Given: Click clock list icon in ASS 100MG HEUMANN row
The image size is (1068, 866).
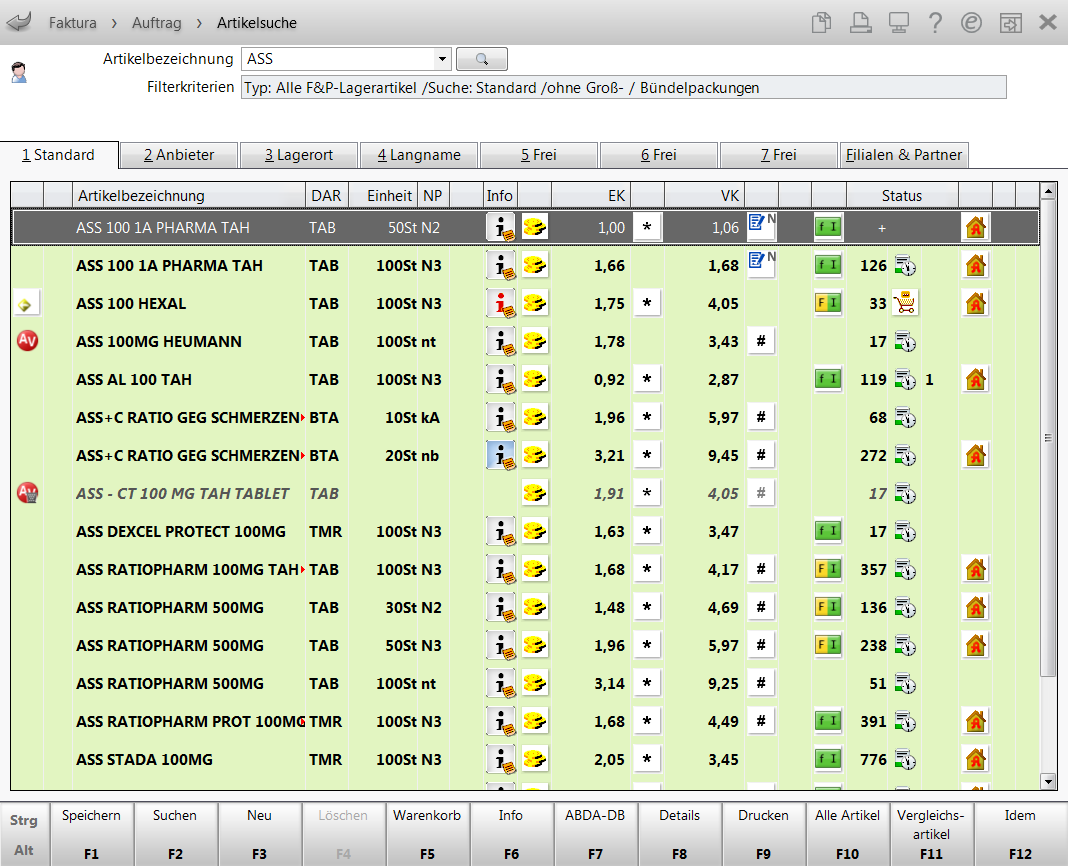Looking at the screenshot, I should (x=905, y=341).
